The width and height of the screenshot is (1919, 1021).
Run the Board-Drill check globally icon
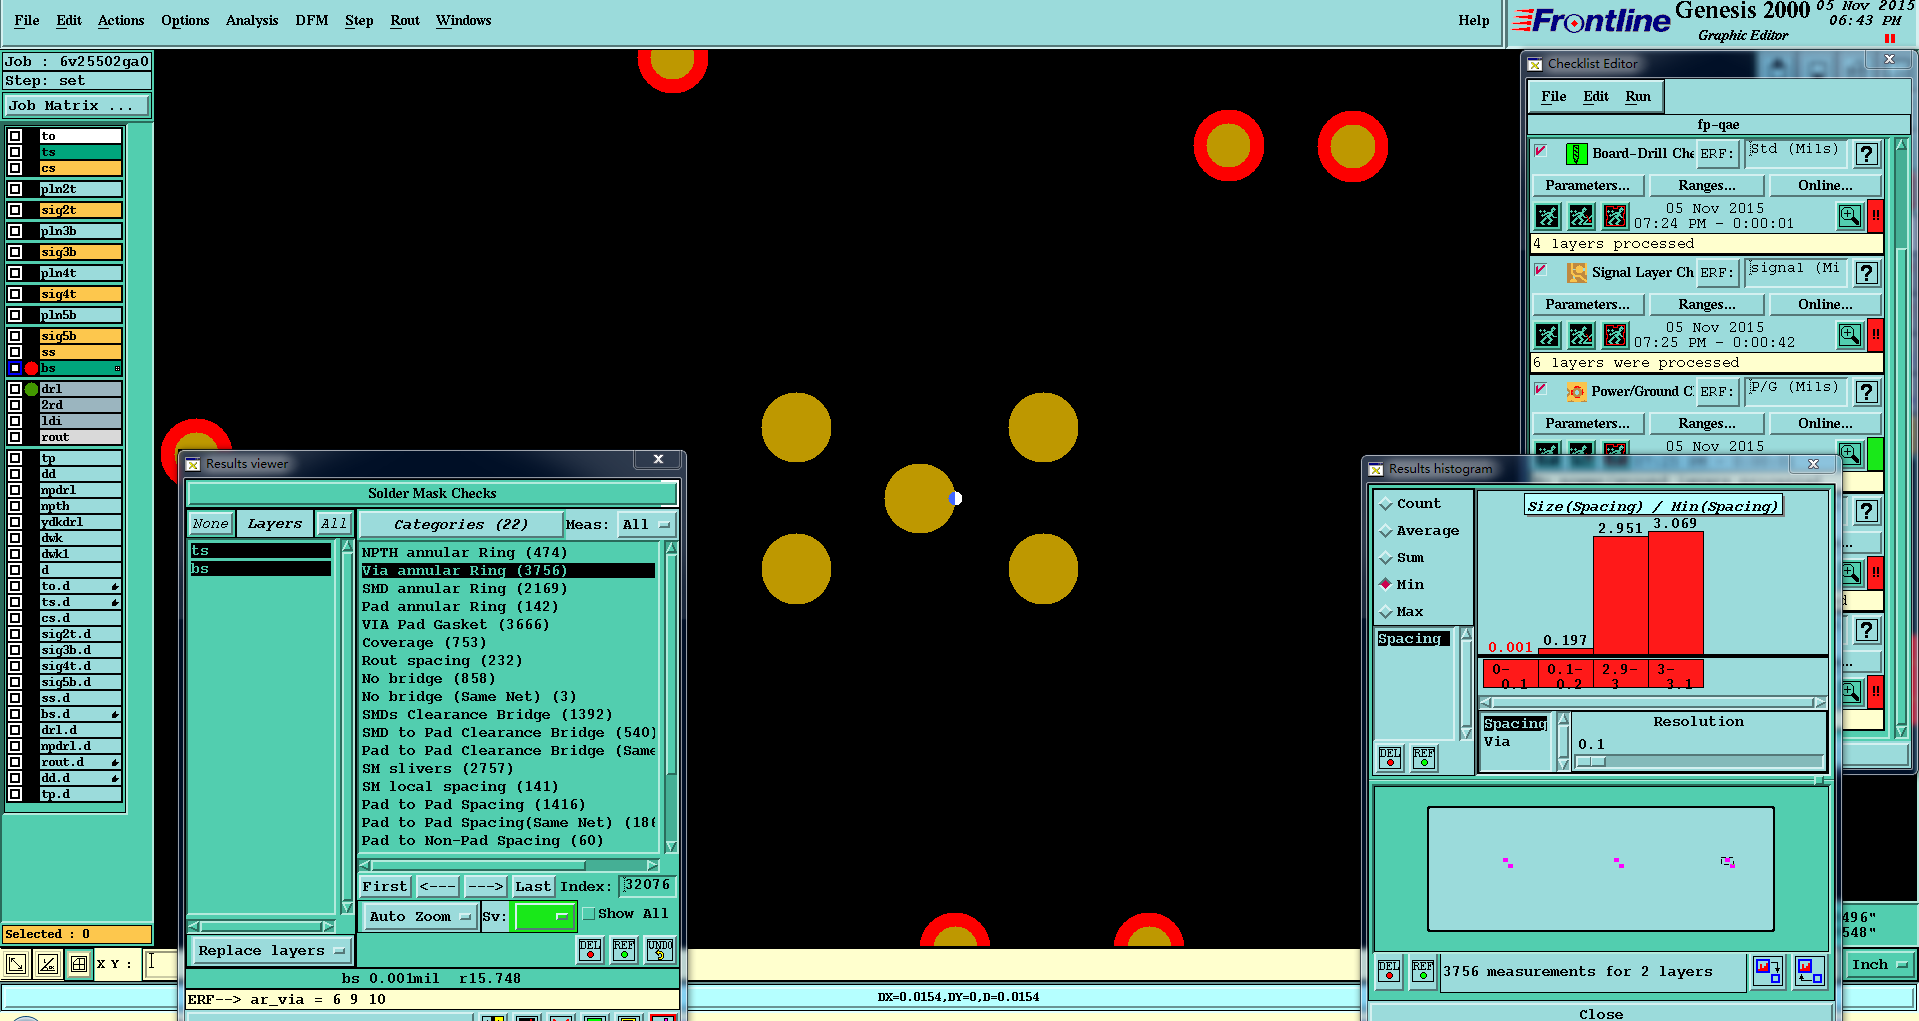tap(1547, 216)
